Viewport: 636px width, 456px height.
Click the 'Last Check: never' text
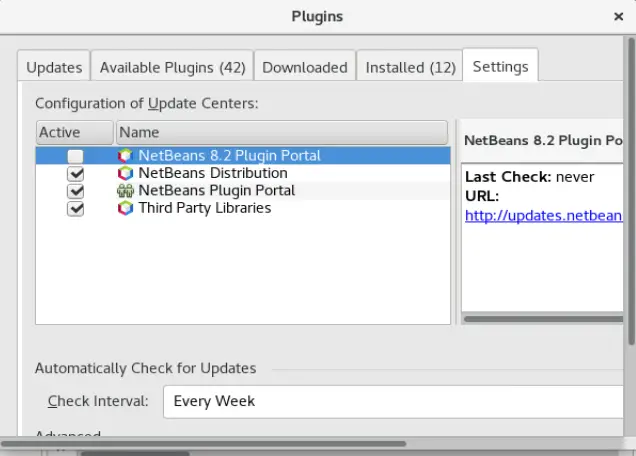coord(529,177)
